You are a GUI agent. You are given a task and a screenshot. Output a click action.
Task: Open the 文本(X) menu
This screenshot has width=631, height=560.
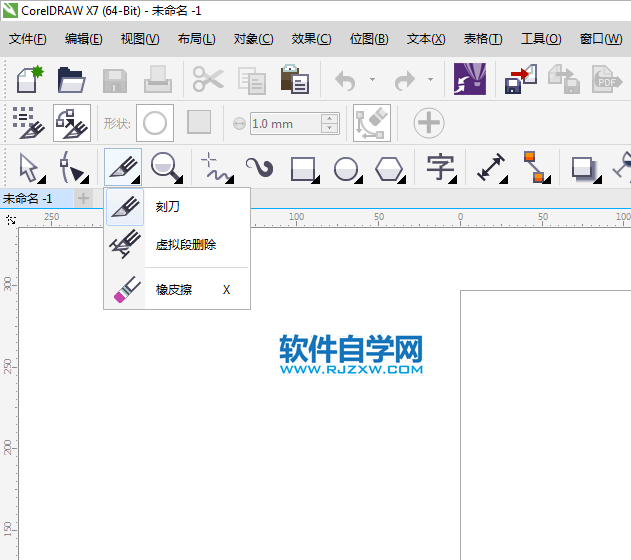click(426, 39)
